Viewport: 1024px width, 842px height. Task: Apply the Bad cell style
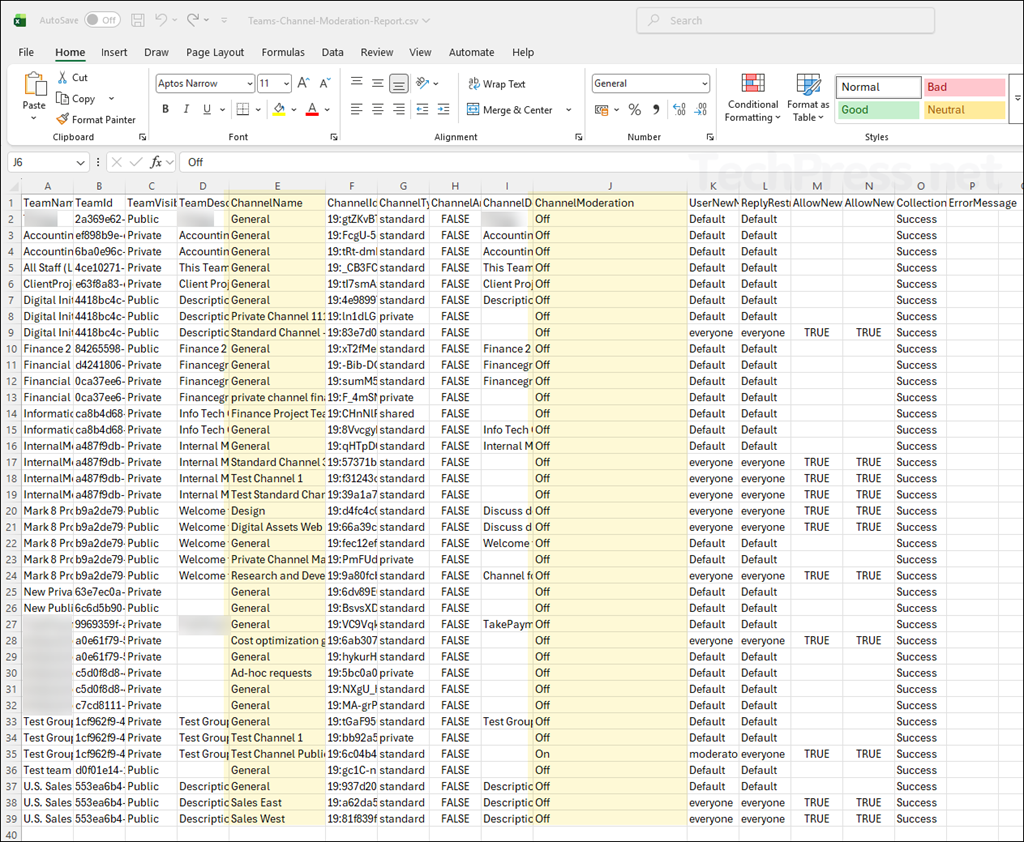964,87
